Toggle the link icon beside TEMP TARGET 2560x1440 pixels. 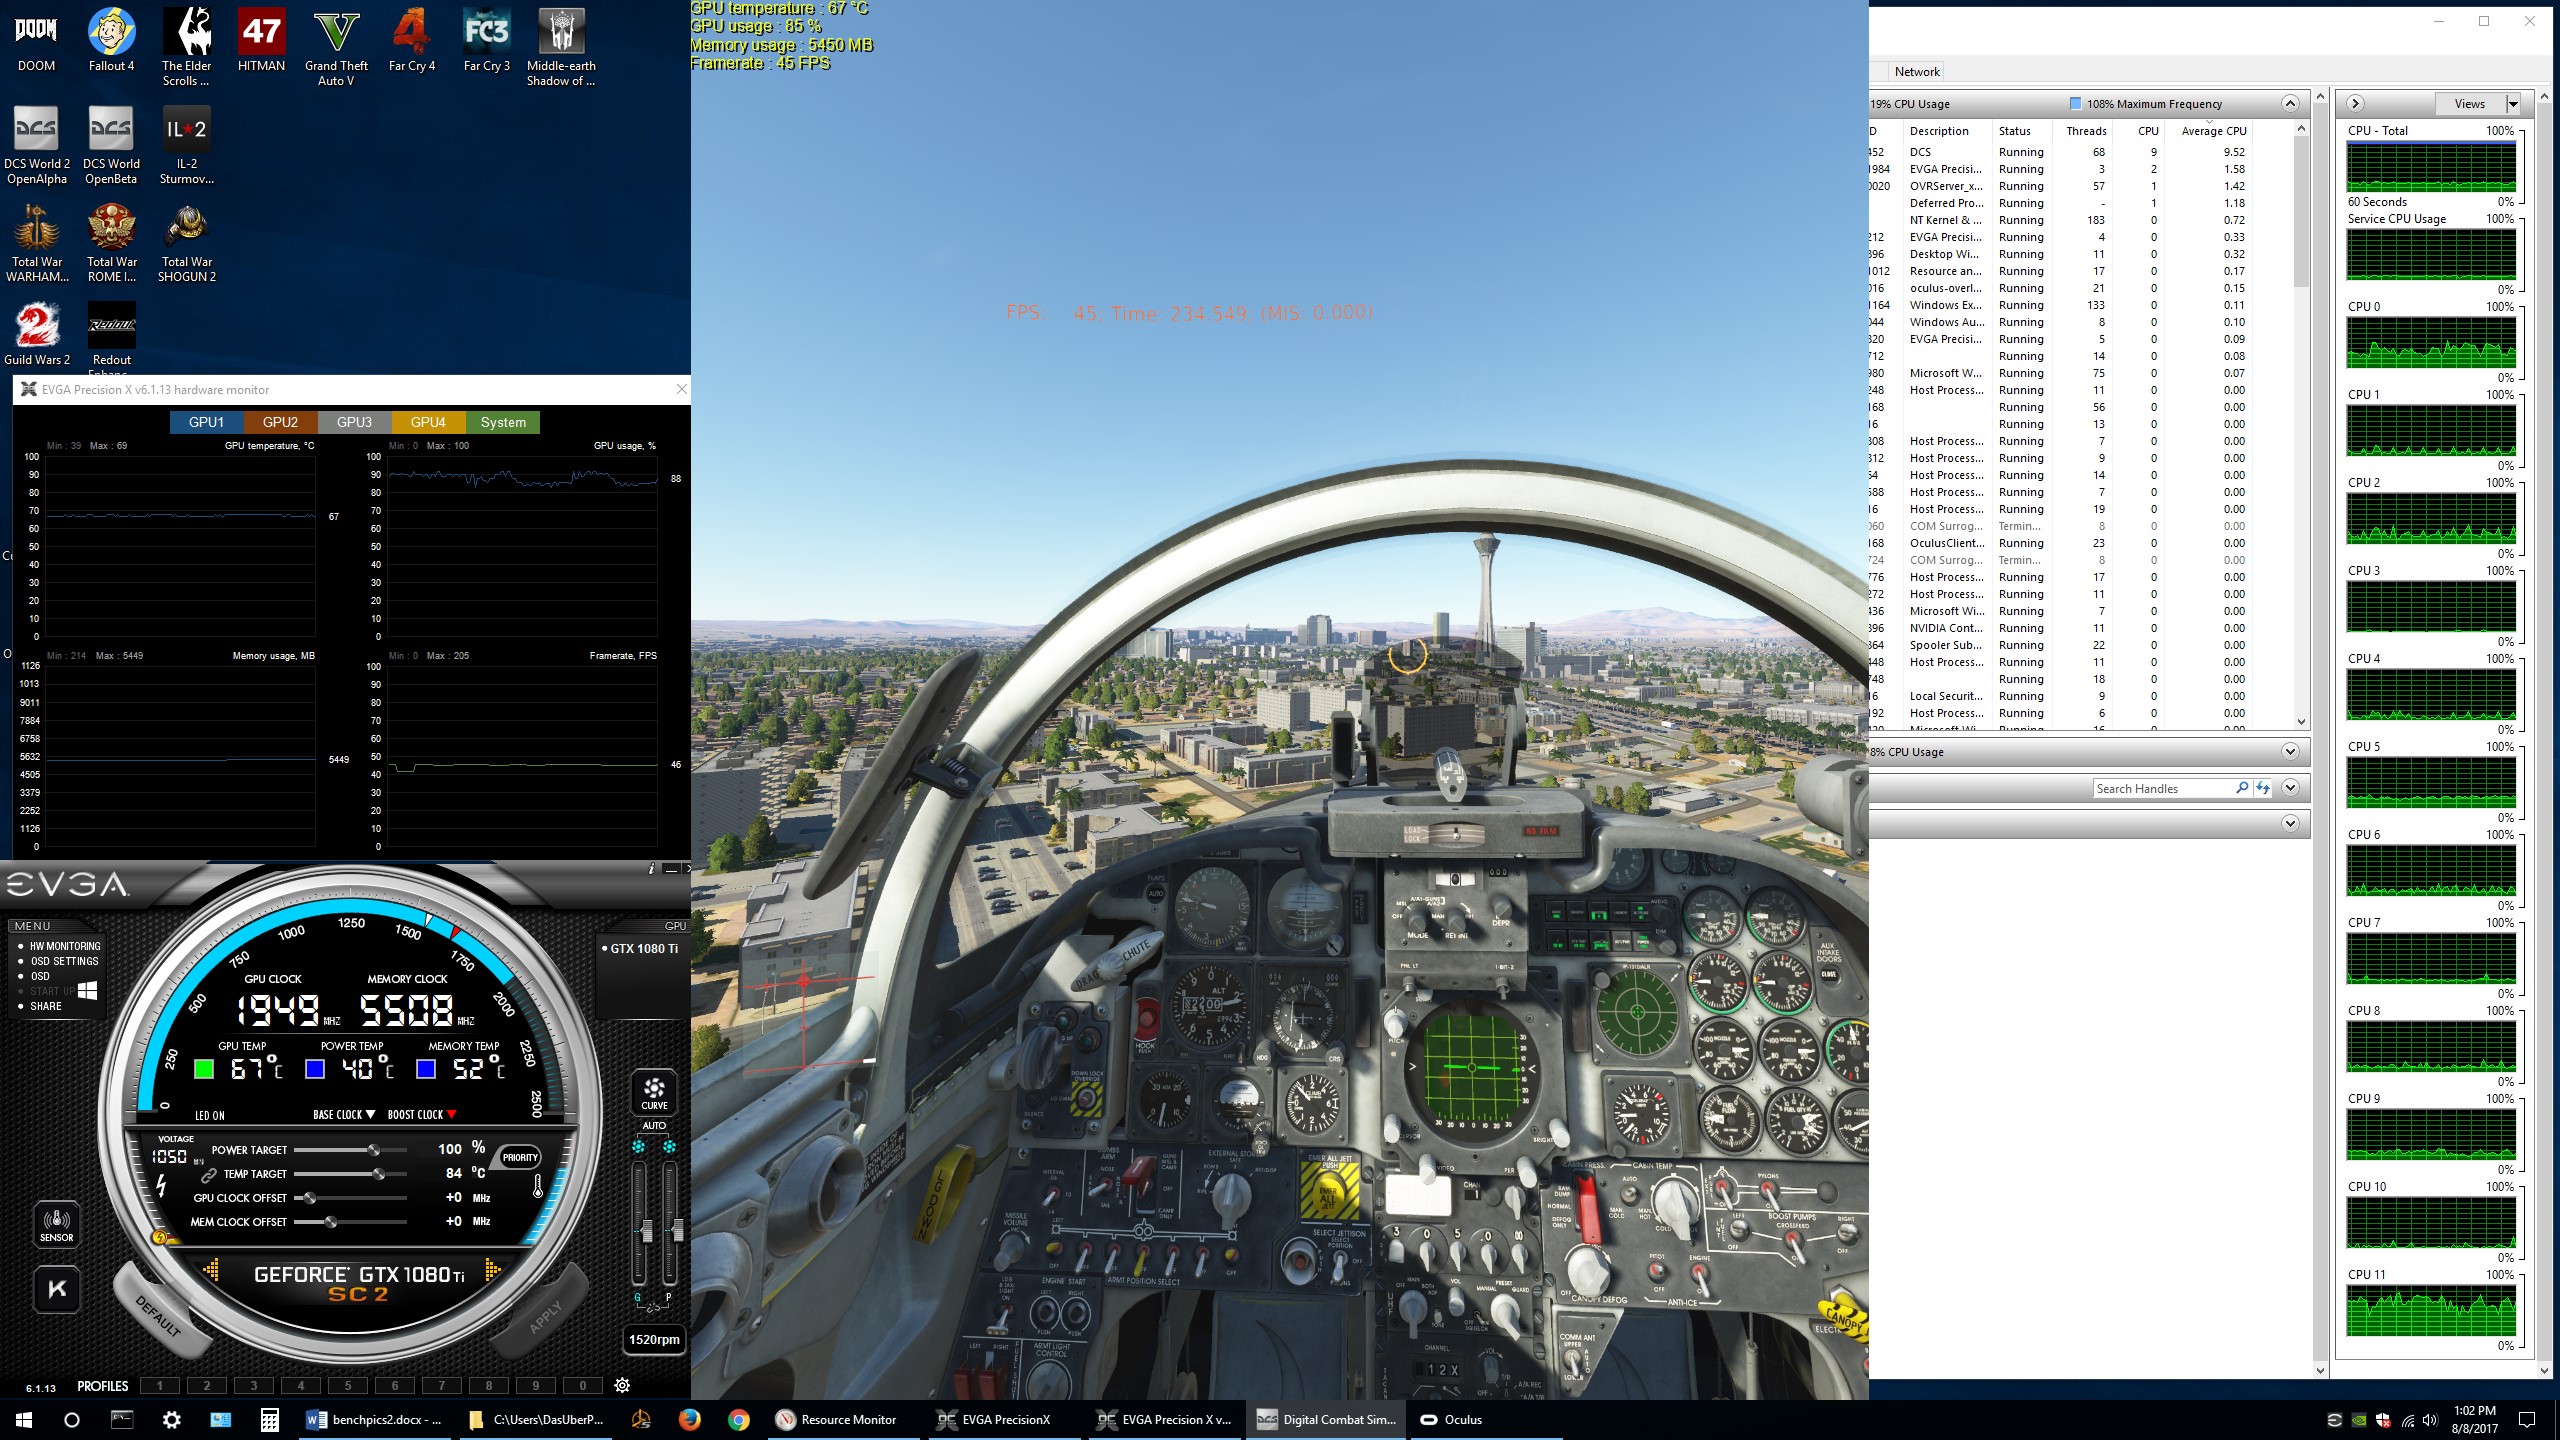[208, 1175]
